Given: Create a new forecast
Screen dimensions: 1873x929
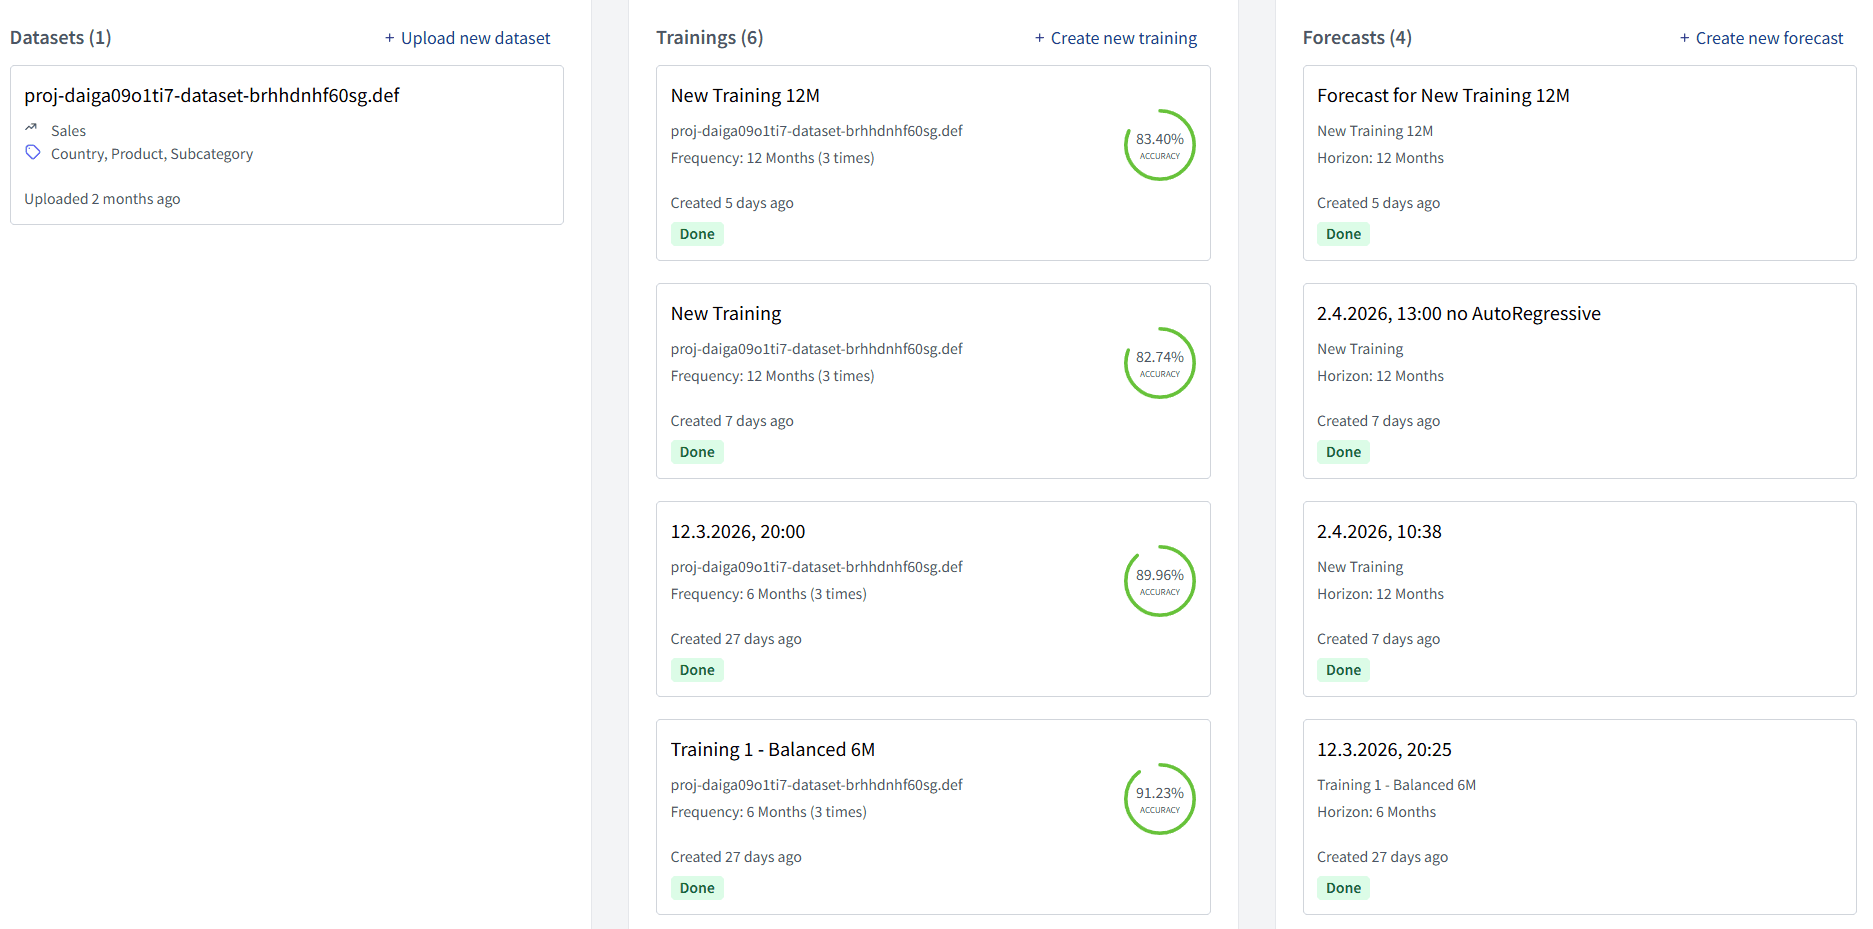Looking at the screenshot, I should (1761, 38).
